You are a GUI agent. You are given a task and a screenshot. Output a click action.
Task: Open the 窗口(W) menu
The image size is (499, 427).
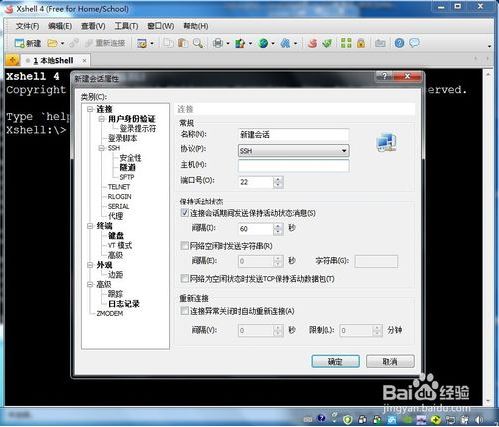[161, 26]
